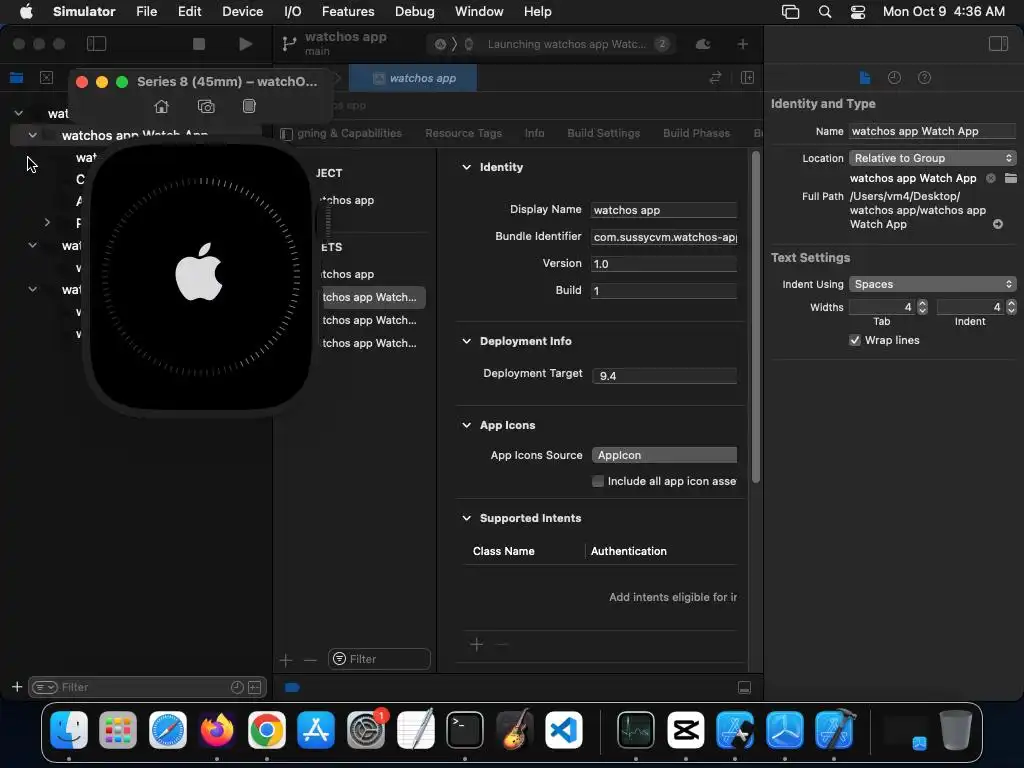
Task: Select the watchos app editor tab
Action: coord(413,78)
